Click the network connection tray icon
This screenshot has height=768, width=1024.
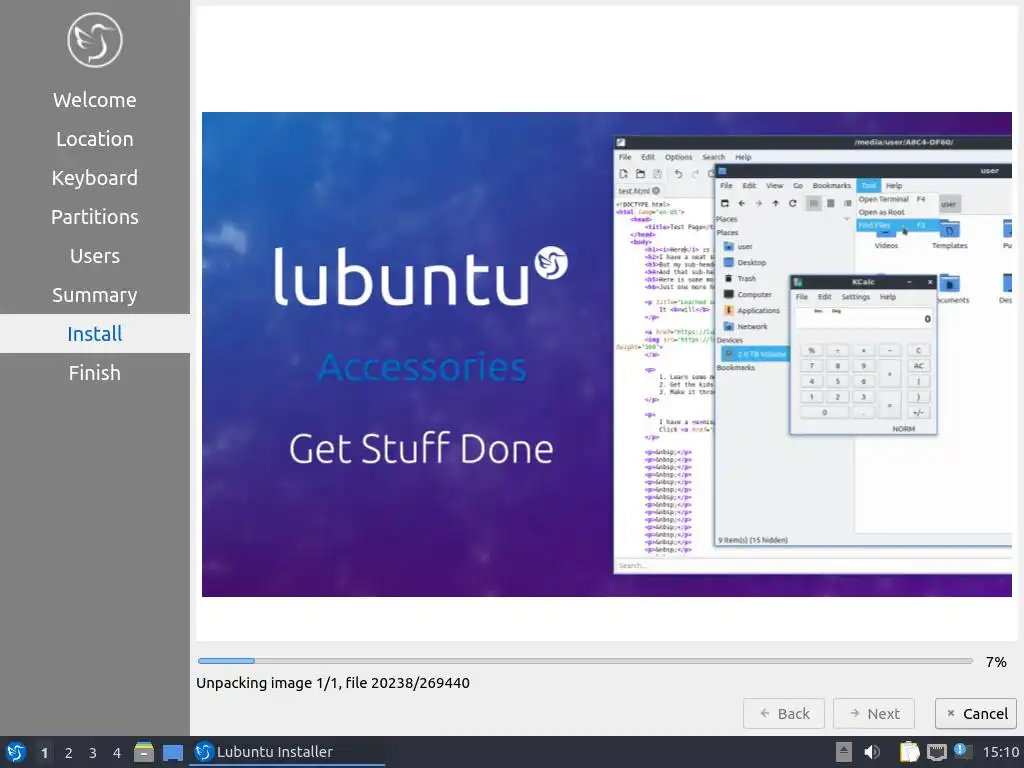pyautogui.click(x=936, y=752)
